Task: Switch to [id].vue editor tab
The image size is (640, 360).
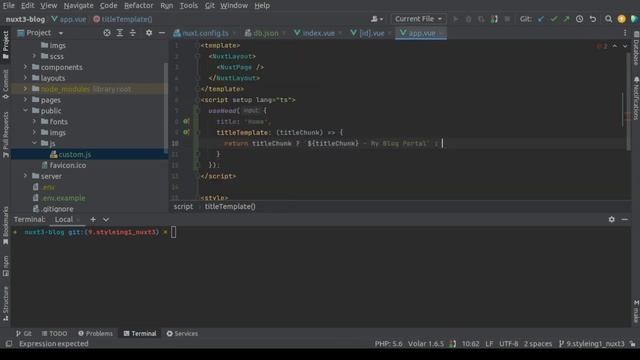Action: [x=371, y=33]
